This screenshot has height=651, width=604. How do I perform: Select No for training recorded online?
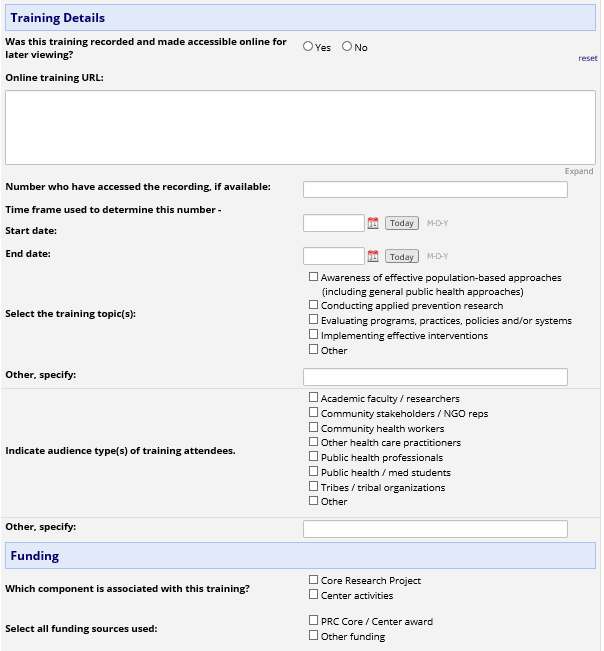tap(347, 47)
